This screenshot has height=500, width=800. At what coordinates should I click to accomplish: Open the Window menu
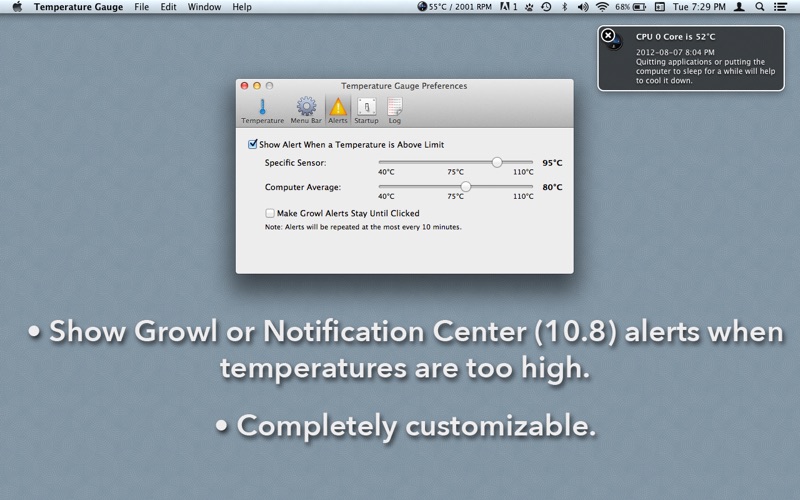click(x=204, y=7)
